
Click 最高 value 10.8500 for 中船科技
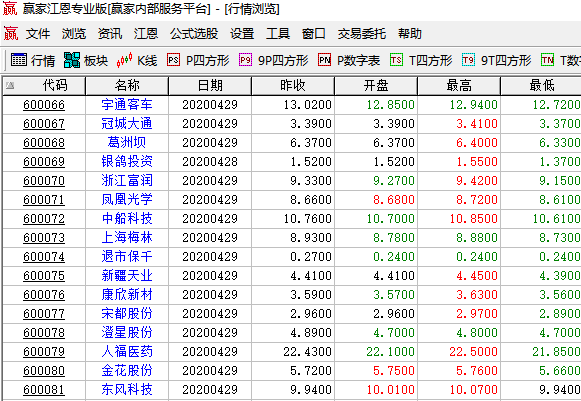(x=474, y=219)
